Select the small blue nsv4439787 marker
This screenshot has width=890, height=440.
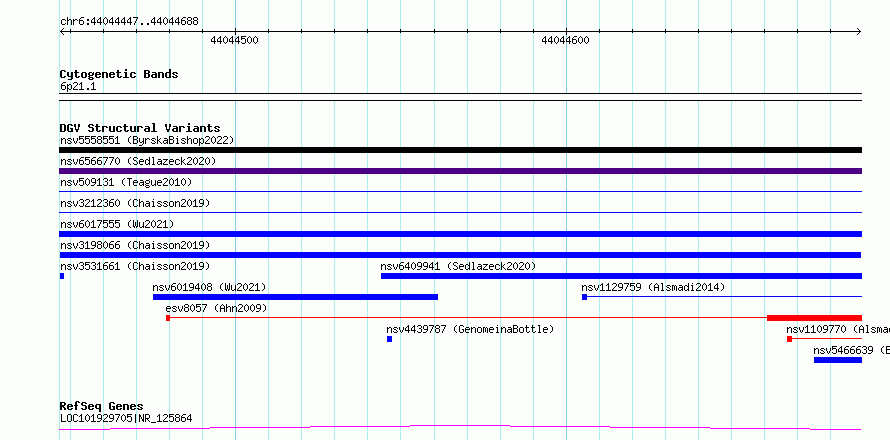[389, 339]
